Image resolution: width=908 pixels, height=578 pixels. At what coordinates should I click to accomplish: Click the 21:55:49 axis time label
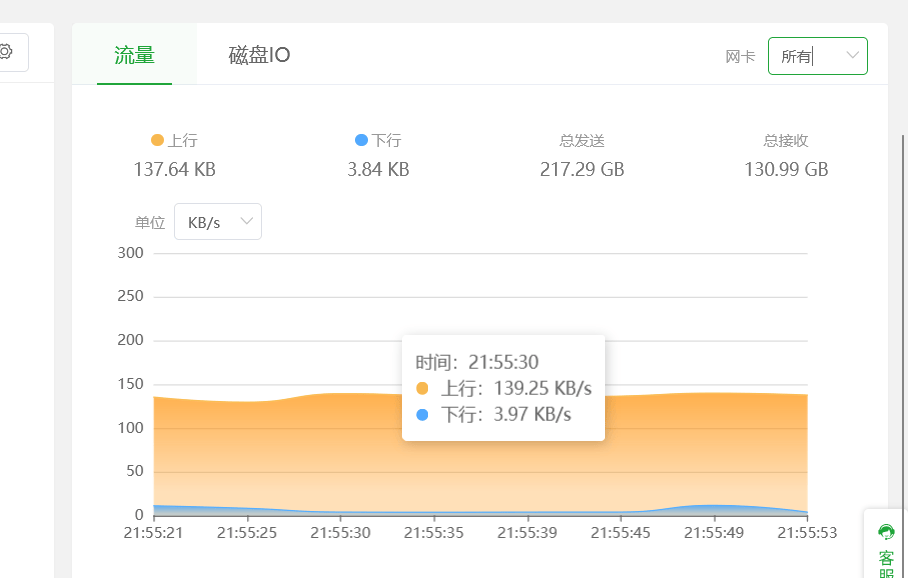click(713, 533)
